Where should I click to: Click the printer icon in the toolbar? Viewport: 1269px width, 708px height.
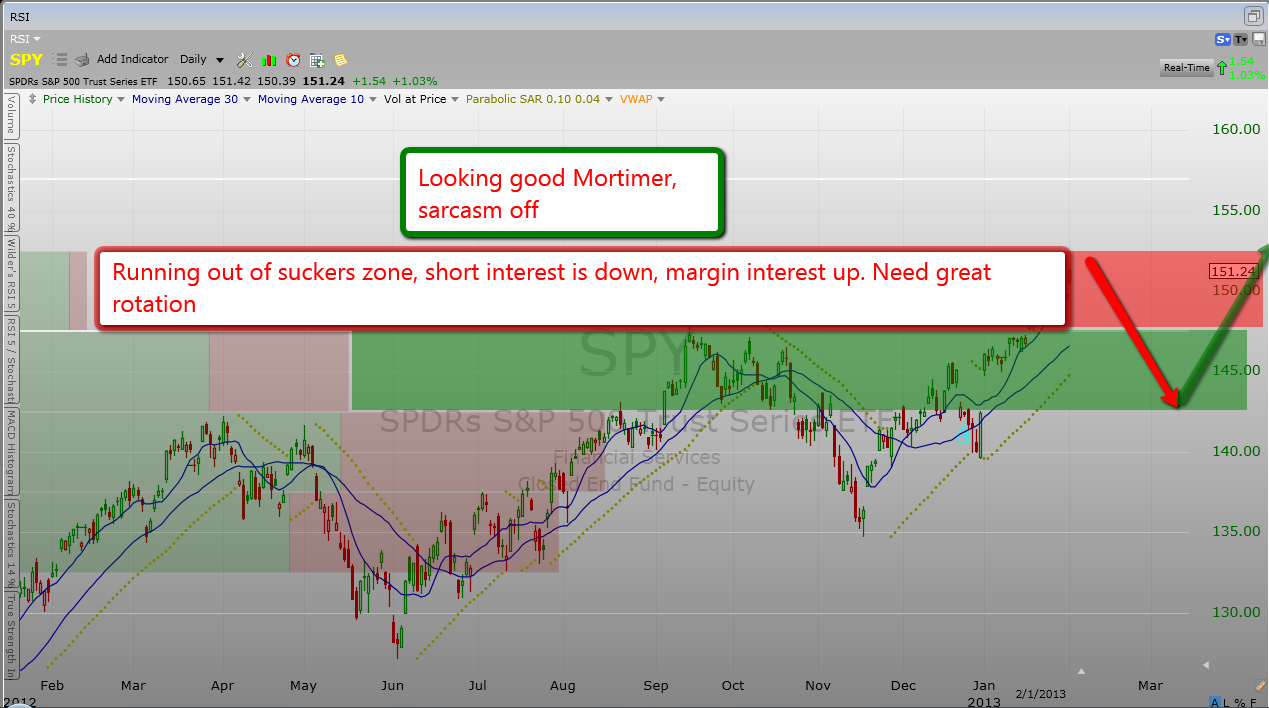point(82,60)
